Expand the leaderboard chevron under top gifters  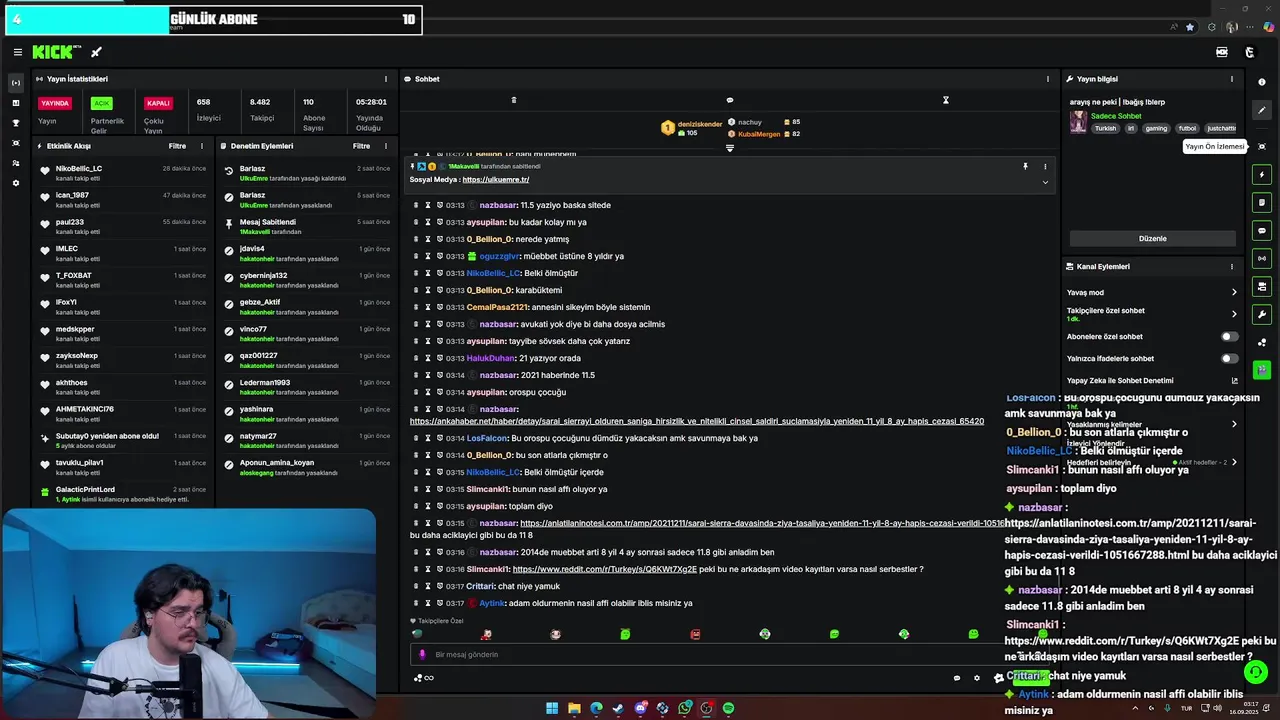[x=729, y=148]
